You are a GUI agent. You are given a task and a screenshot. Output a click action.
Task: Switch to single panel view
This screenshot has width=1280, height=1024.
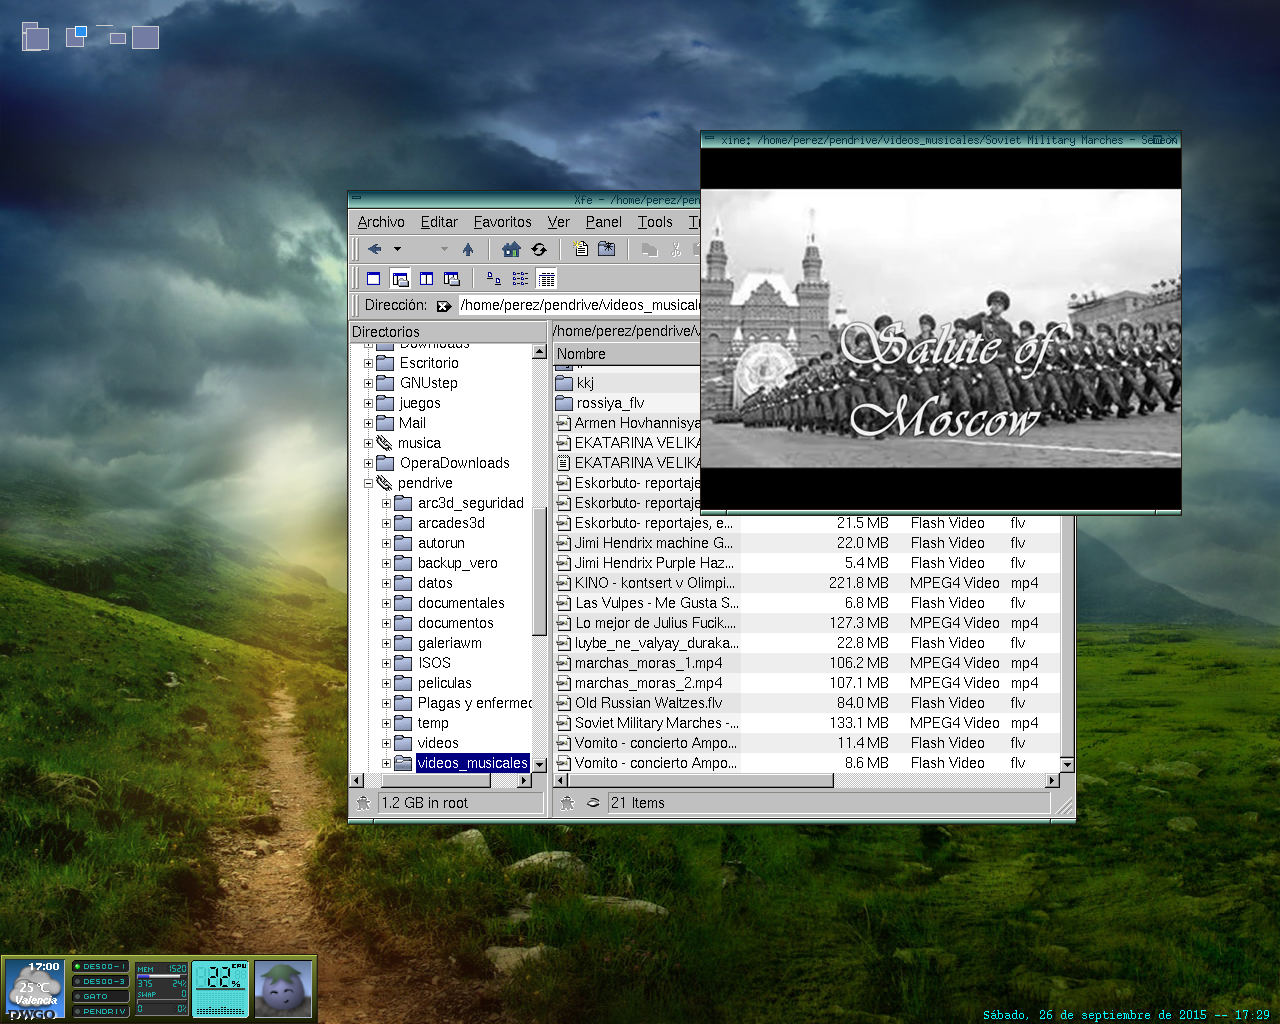(x=374, y=279)
